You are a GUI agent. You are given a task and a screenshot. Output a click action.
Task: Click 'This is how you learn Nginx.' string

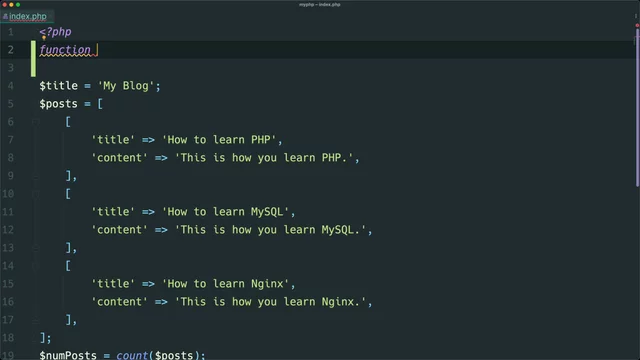click(x=270, y=302)
